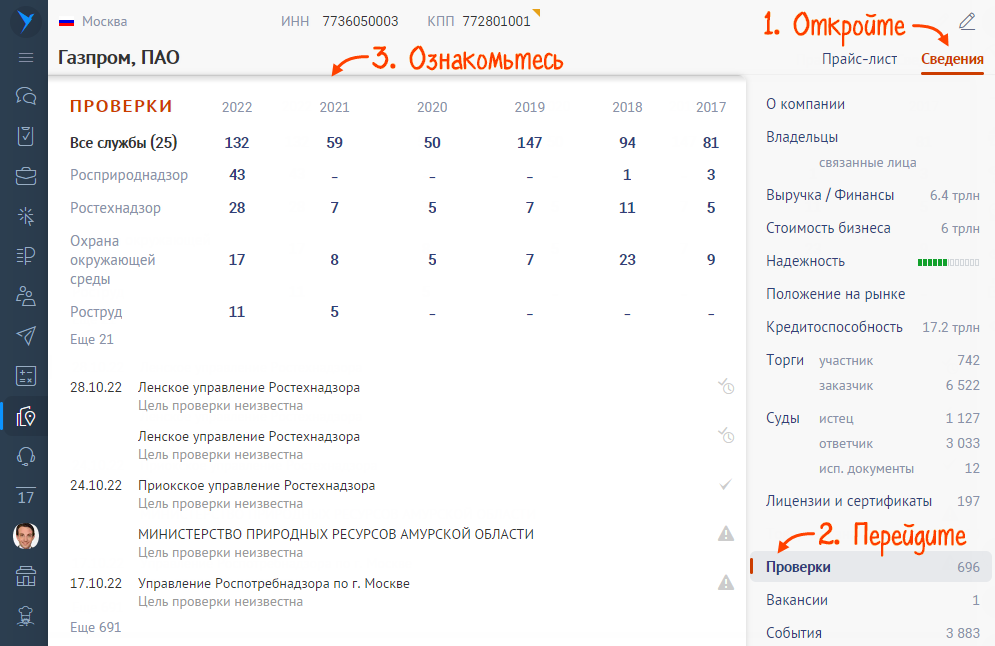Screen dimensions: 995x646
Task: Click the checkmark icon for Приокское управление row
Action: pyautogui.click(x=725, y=485)
